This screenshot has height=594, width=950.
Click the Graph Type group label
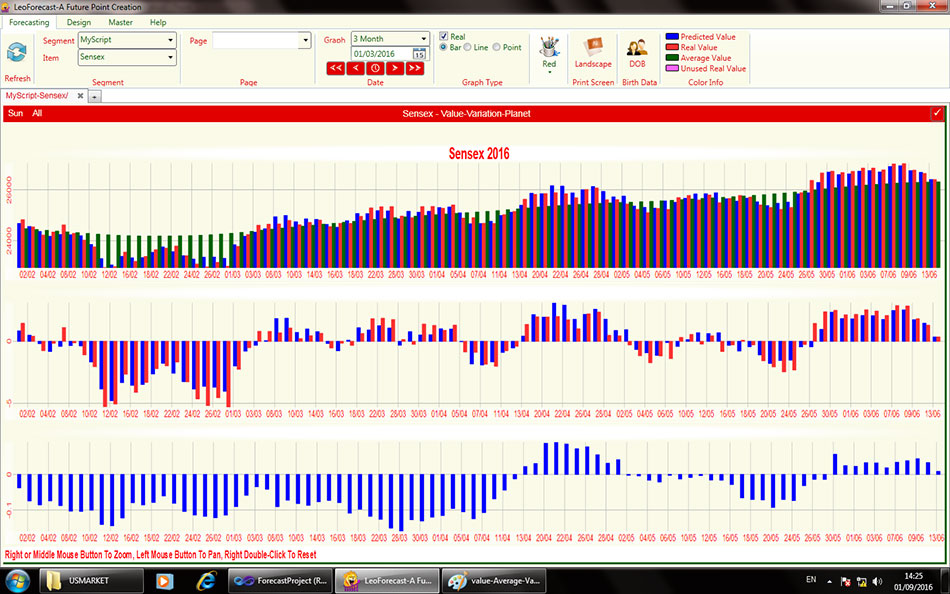(x=482, y=82)
